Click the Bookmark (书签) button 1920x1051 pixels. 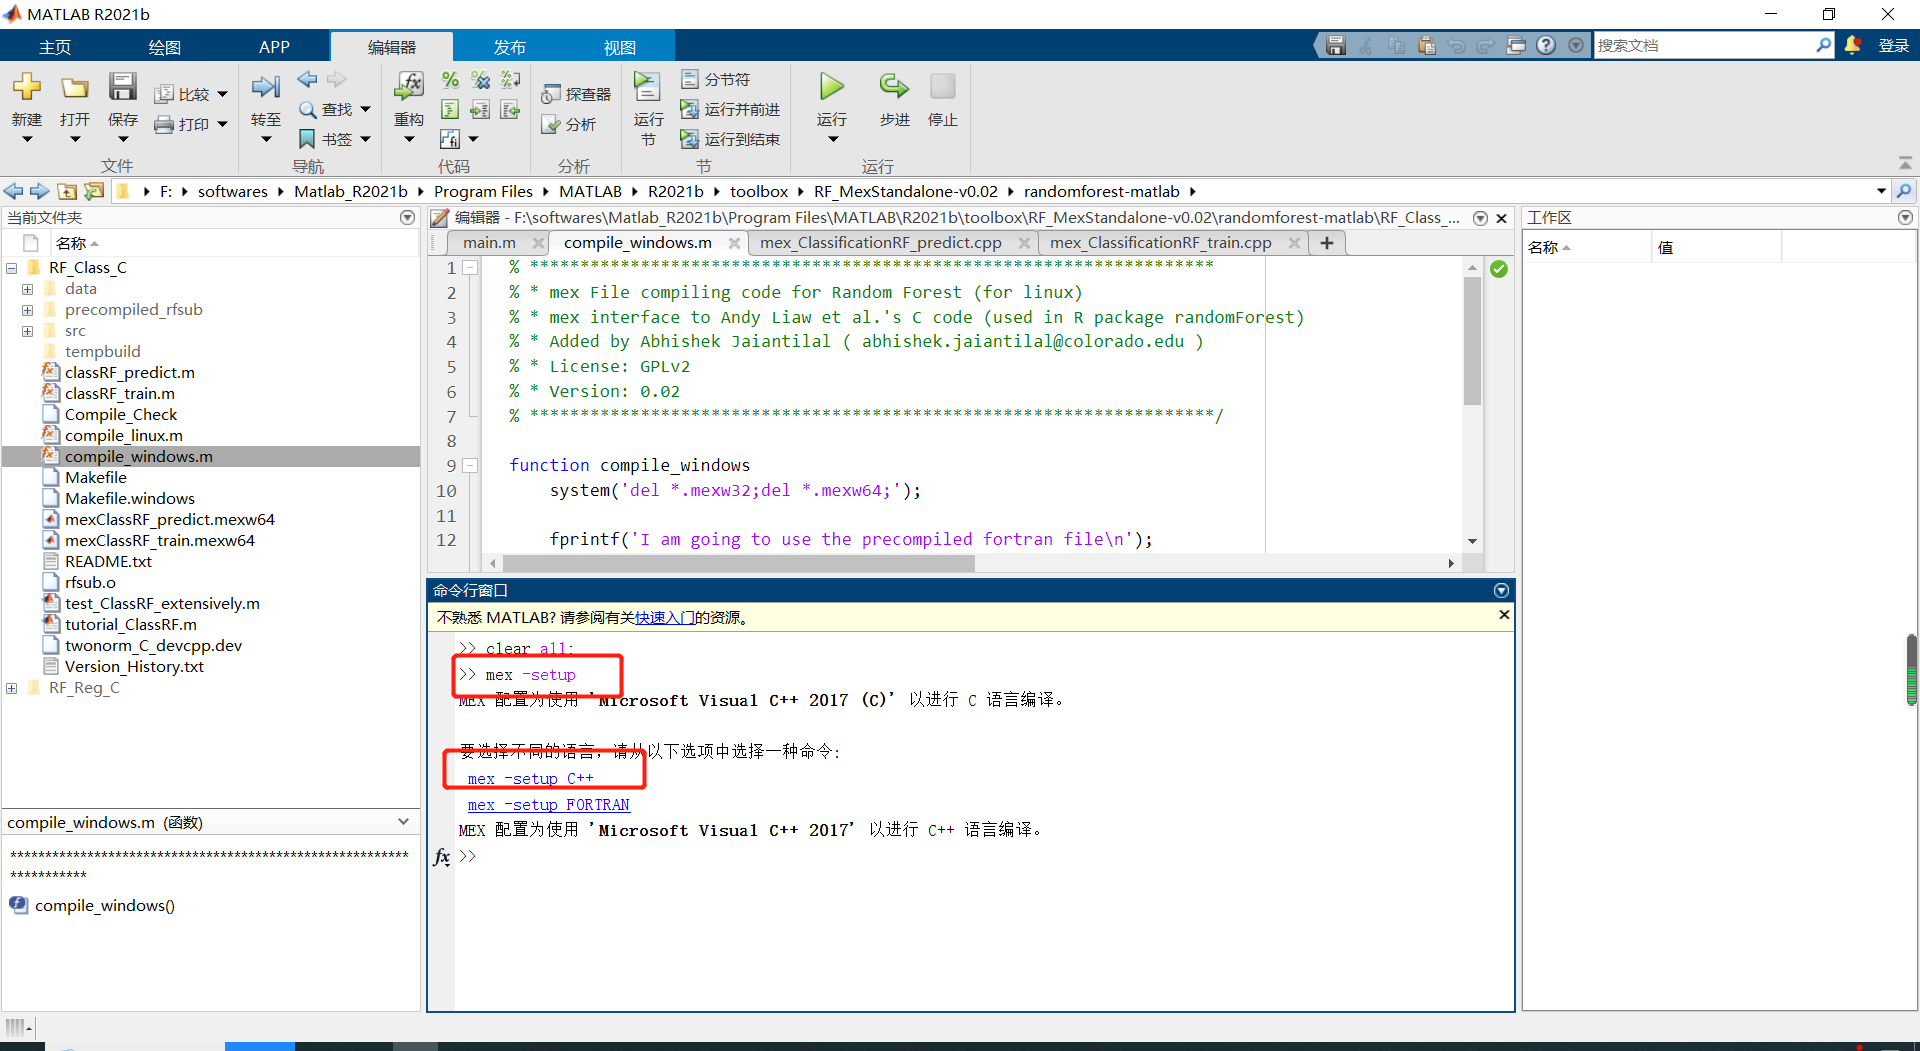(334, 139)
